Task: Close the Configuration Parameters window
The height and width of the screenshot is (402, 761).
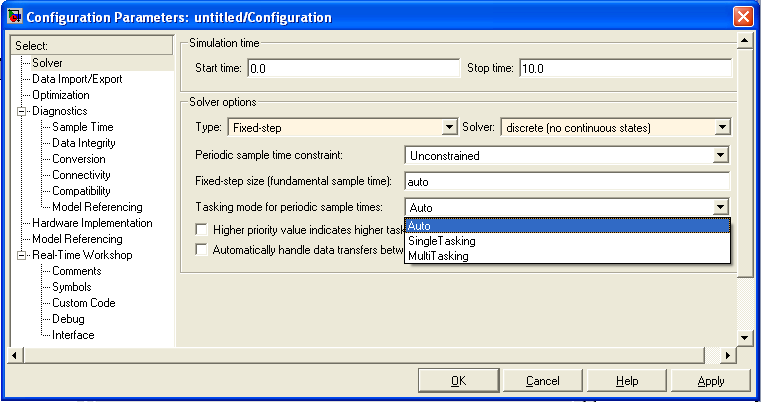Action: (742, 17)
